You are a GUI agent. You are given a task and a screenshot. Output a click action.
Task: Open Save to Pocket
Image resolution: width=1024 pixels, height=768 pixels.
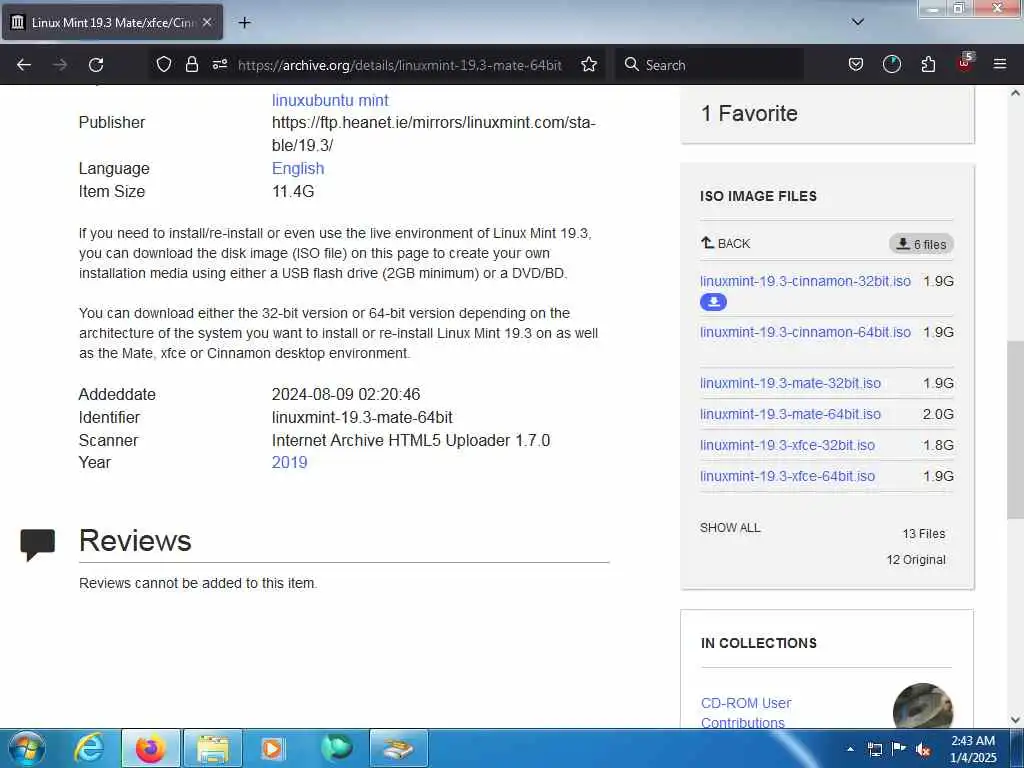[856, 64]
